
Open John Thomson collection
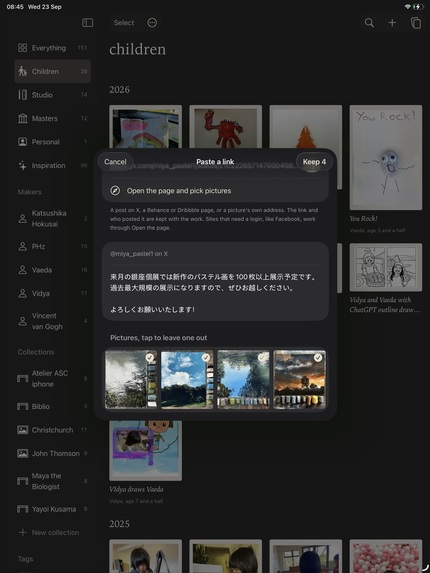[x=52, y=454]
